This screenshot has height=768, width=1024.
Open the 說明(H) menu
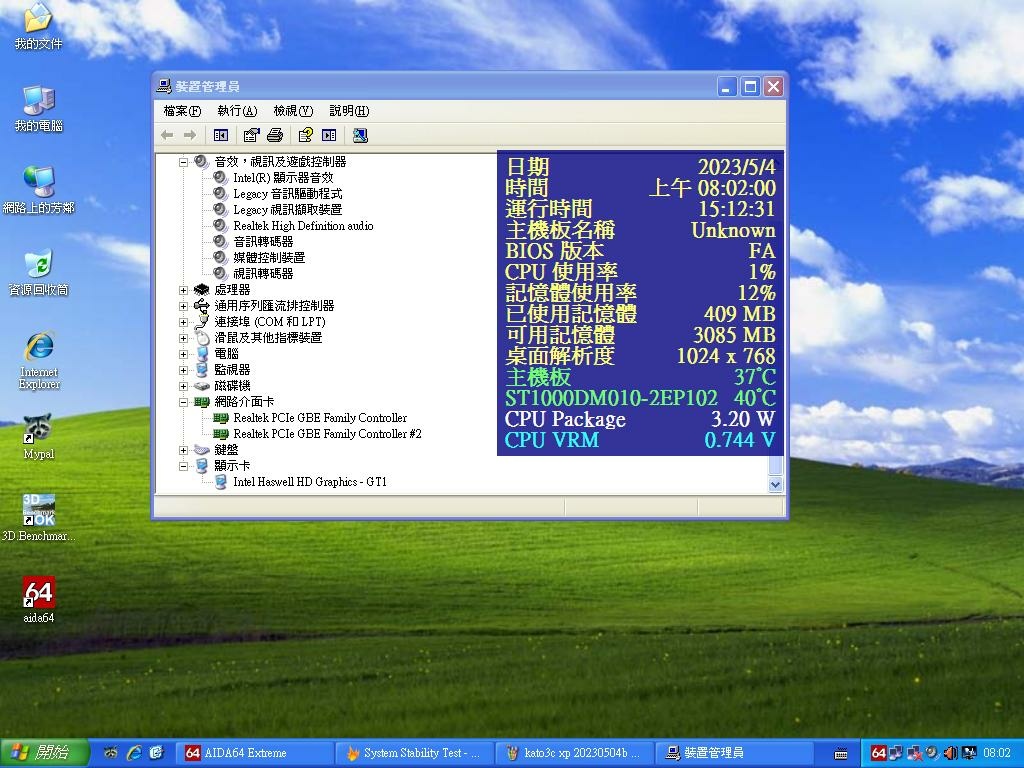pyautogui.click(x=349, y=111)
